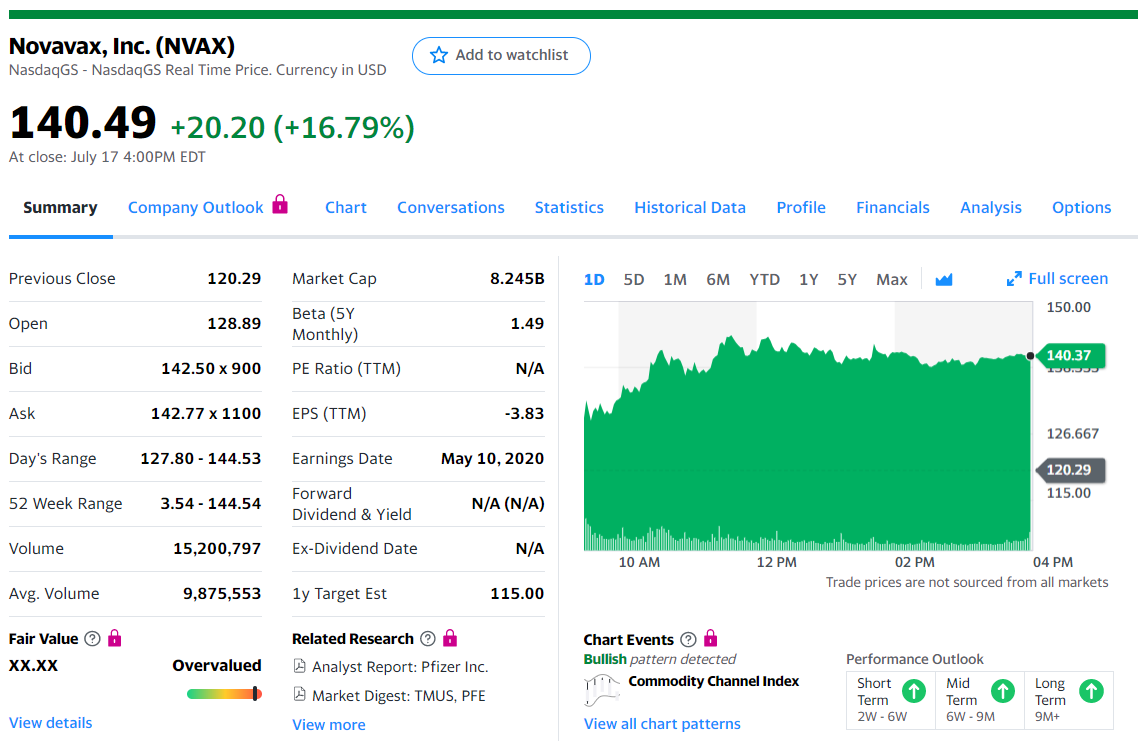
Task: Click the Day's Range value 127.80 - 144.53
Action: (x=200, y=459)
